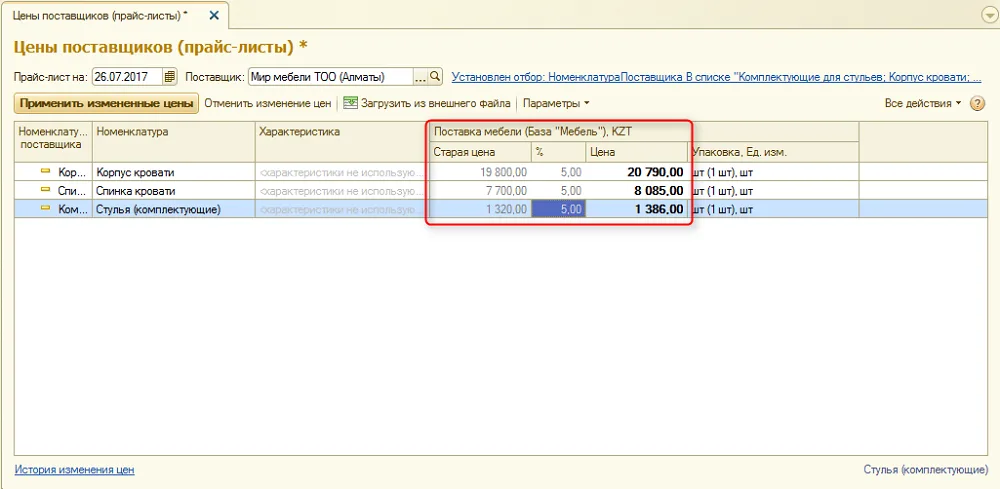This screenshot has height=489, width=1000.
Task: Click the Прайс-лист на date field 26.07.2017
Action: 128,77
